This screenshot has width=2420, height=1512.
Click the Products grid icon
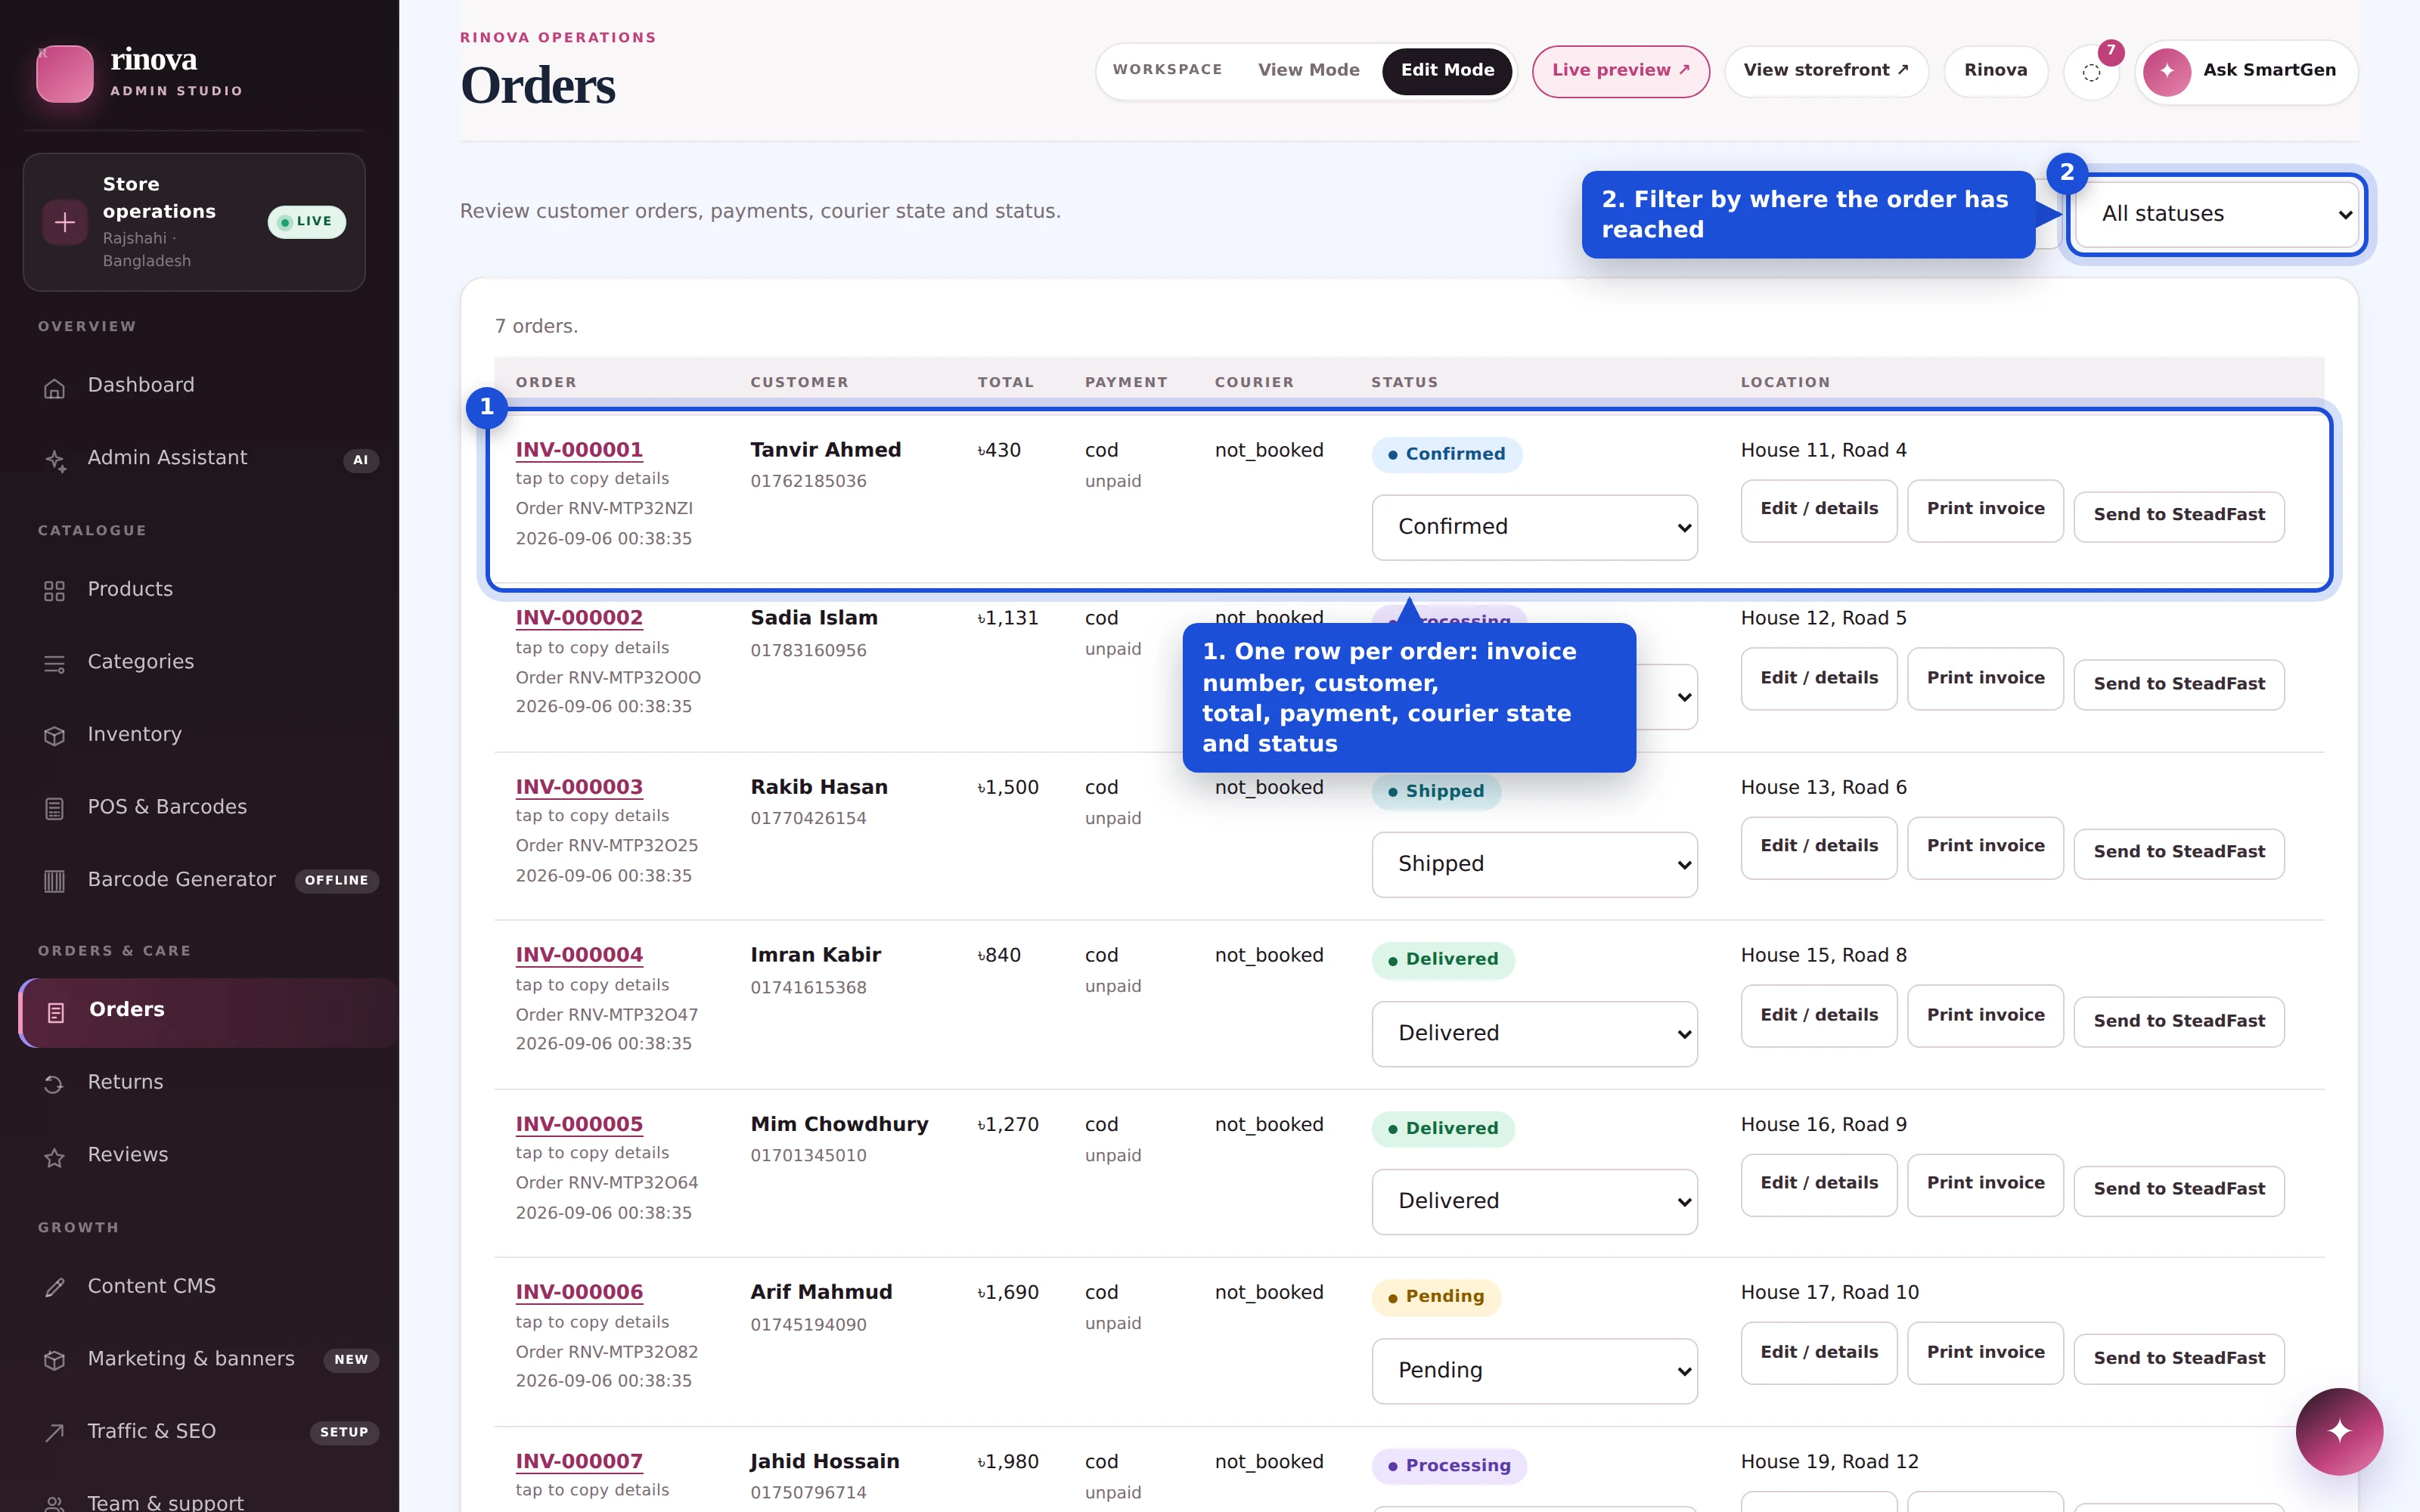pos(55,591)
